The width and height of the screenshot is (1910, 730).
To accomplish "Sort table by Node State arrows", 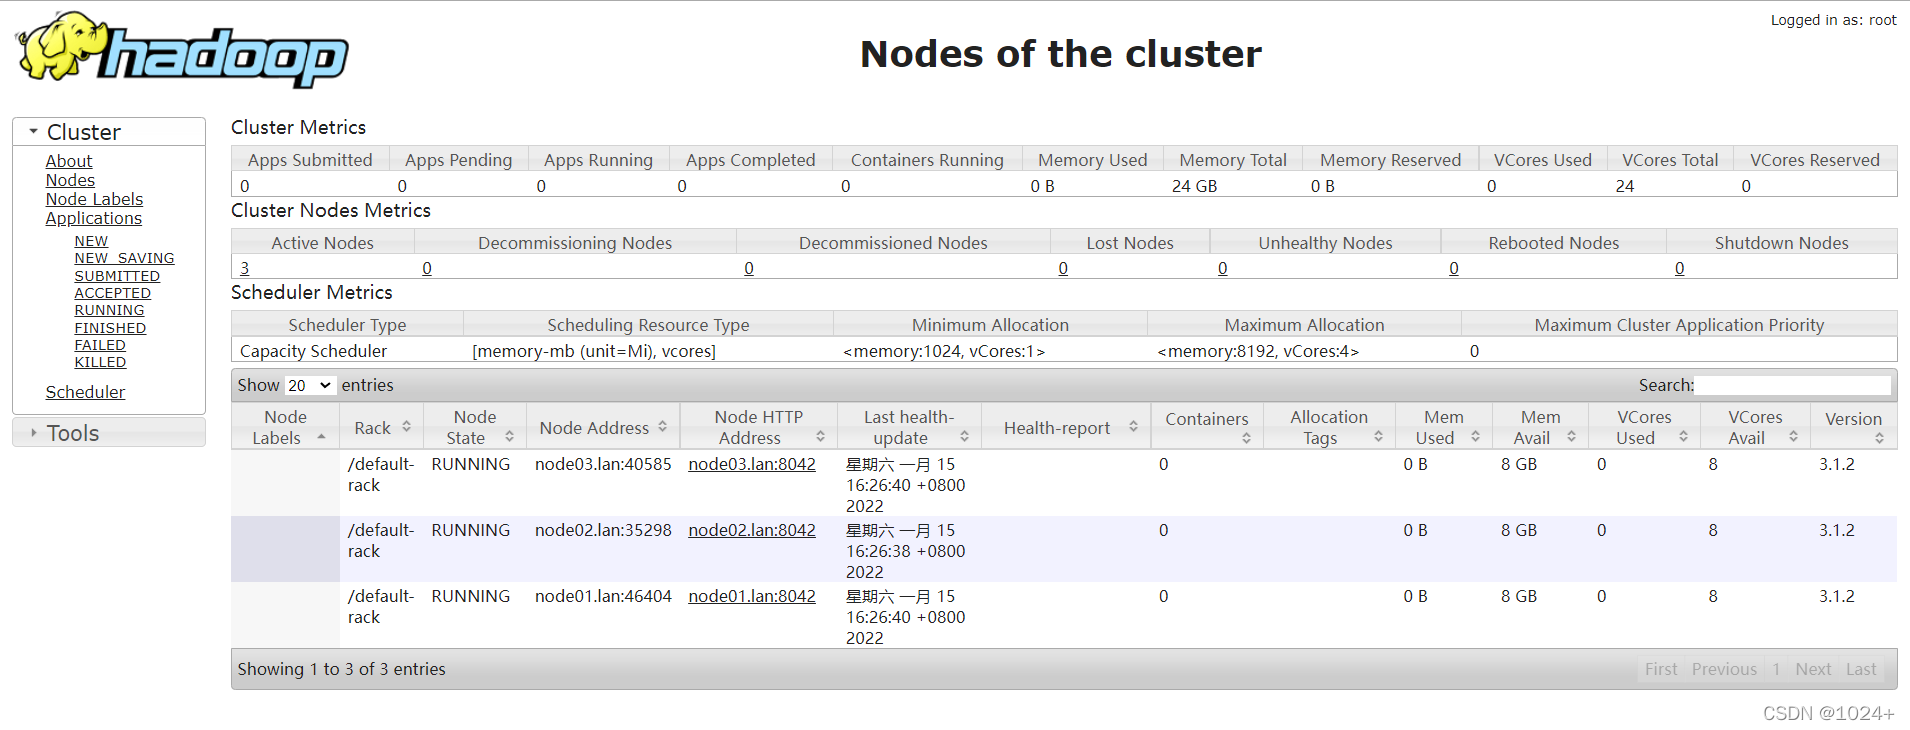I will pyautogui.click(x=509, y=437).
